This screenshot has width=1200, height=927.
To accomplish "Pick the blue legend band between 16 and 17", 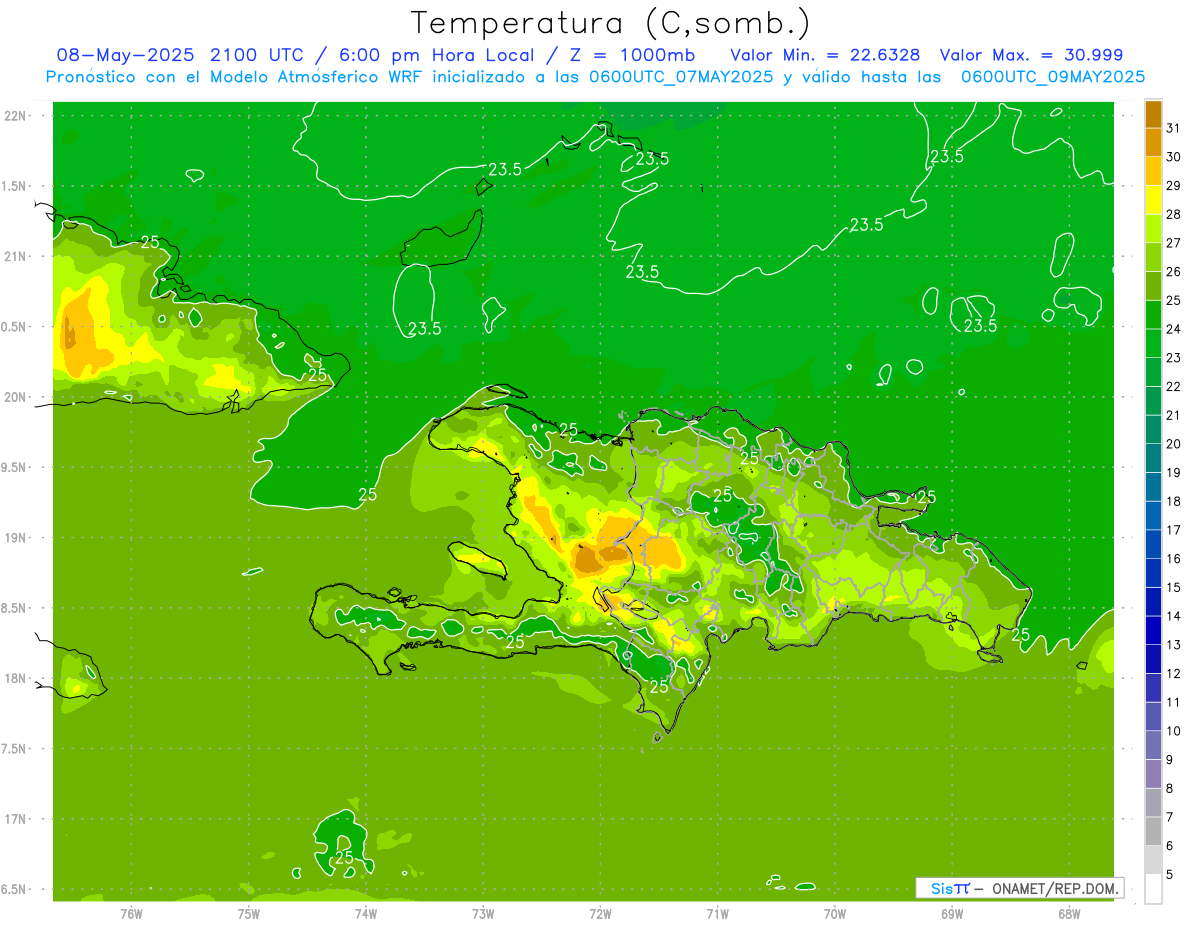I will (1153, 545).
